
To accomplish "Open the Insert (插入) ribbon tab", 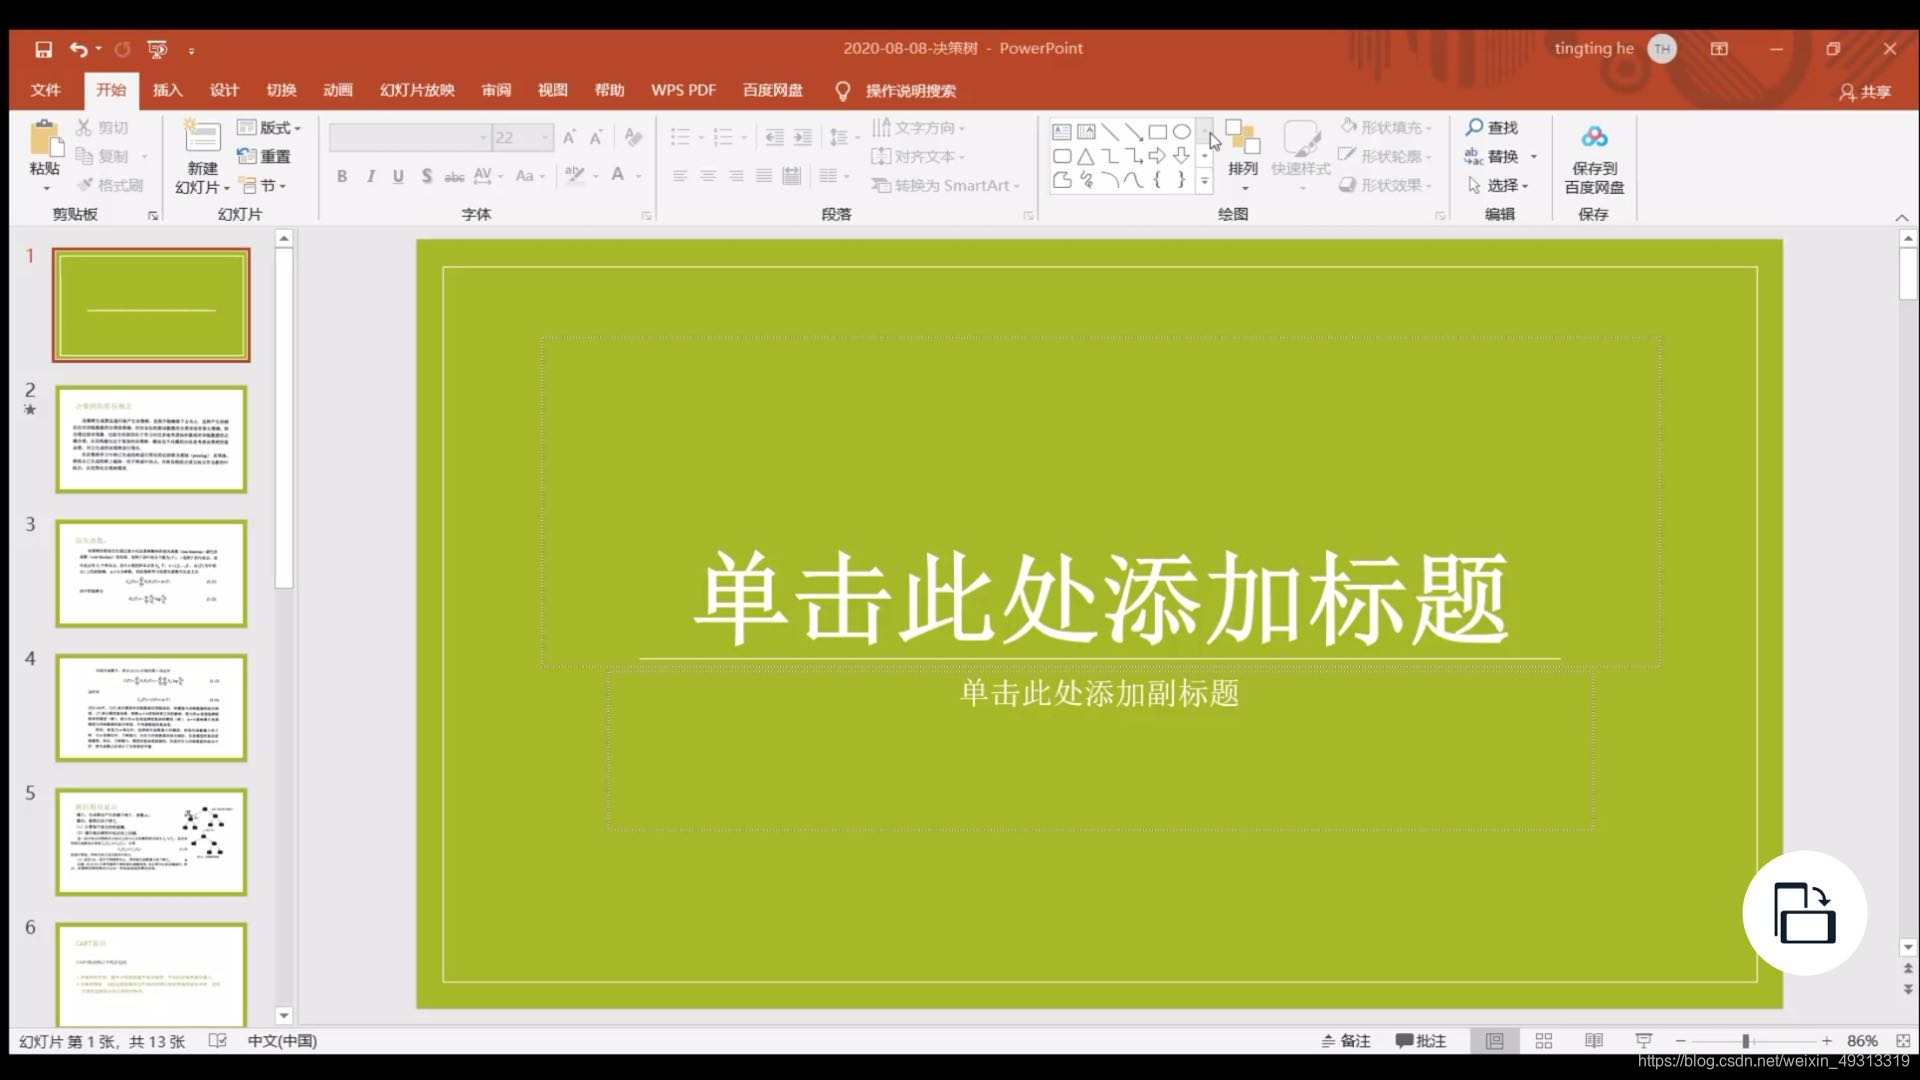I will pyautogui.click(x=167, y=90).
